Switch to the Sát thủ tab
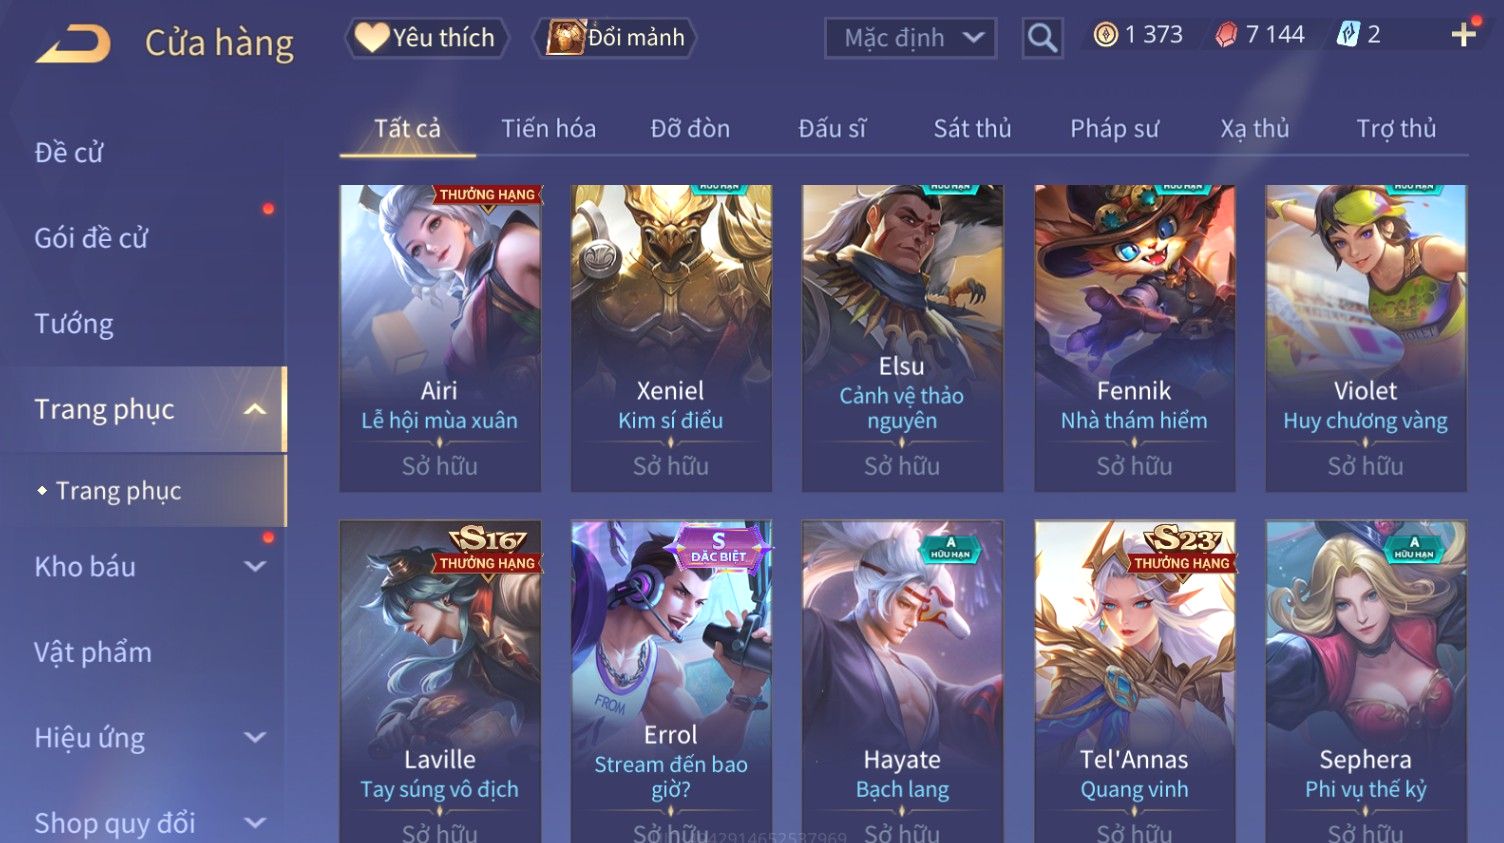Viewport: 1504px width, 843px height. coord(972,128)
